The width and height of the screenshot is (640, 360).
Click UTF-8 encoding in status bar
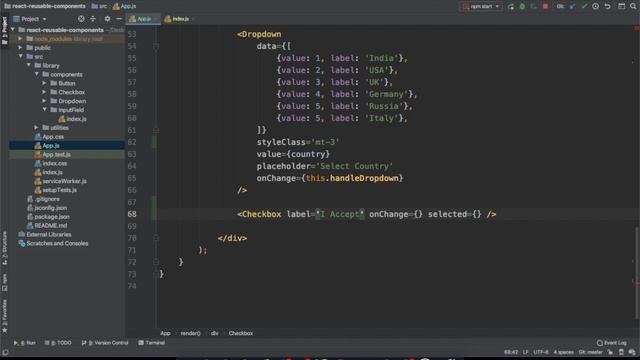pos(541,352)
